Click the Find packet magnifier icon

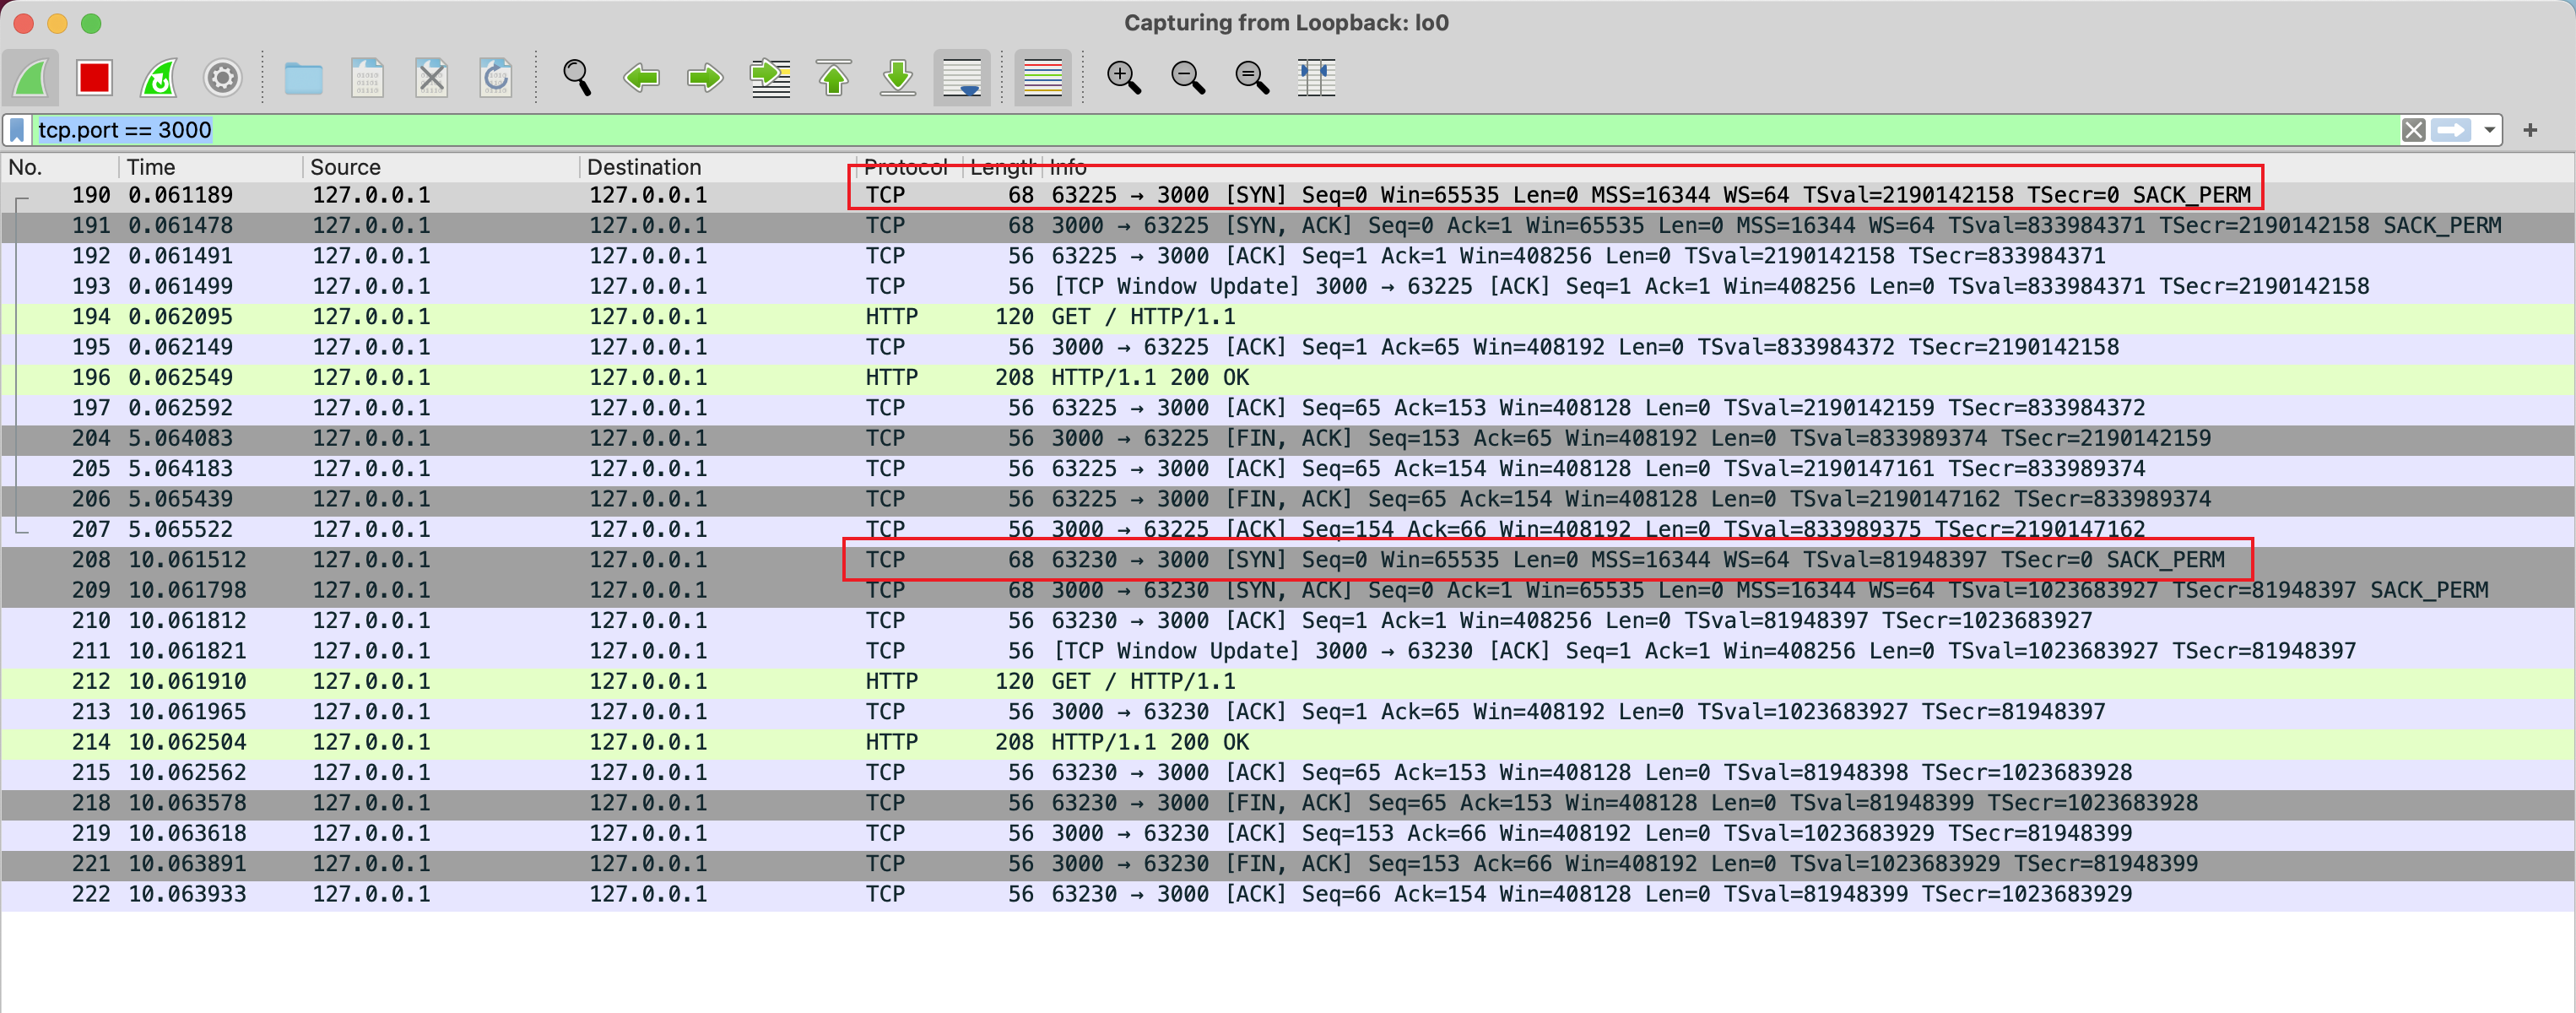[577, 77]
